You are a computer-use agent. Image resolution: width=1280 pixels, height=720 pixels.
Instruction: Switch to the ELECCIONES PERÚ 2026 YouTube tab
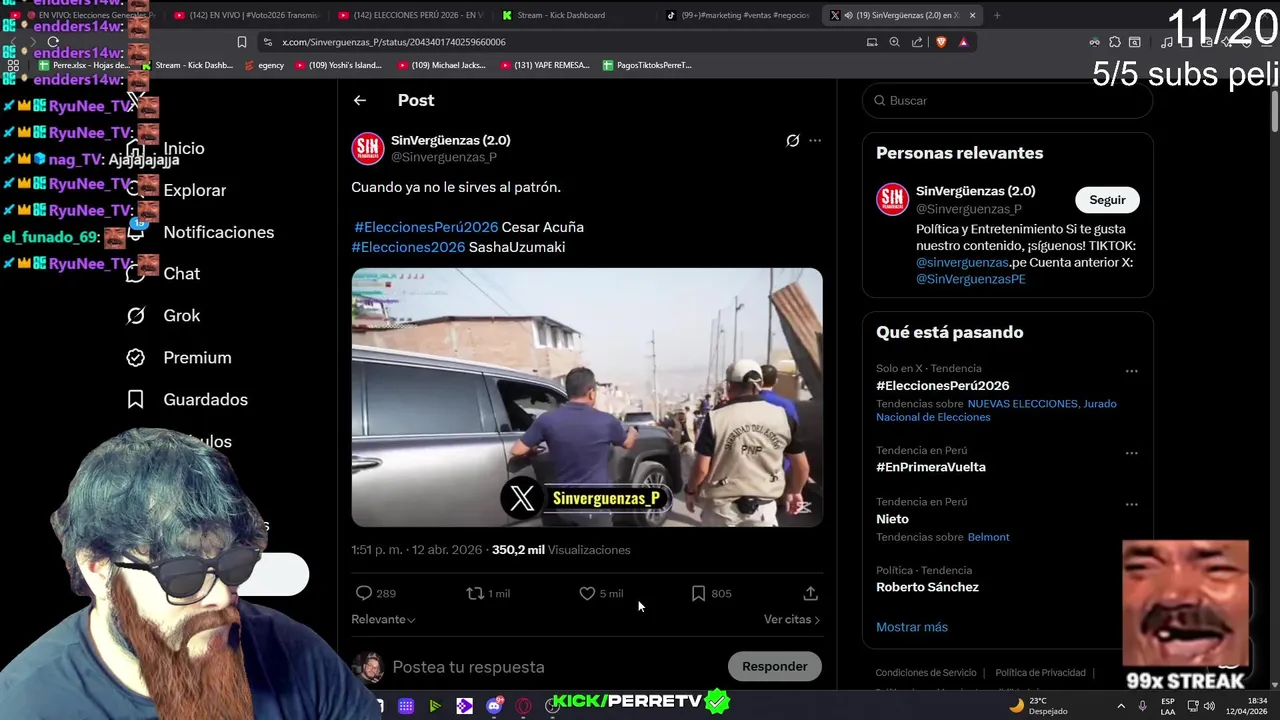(x=410, y=15)
